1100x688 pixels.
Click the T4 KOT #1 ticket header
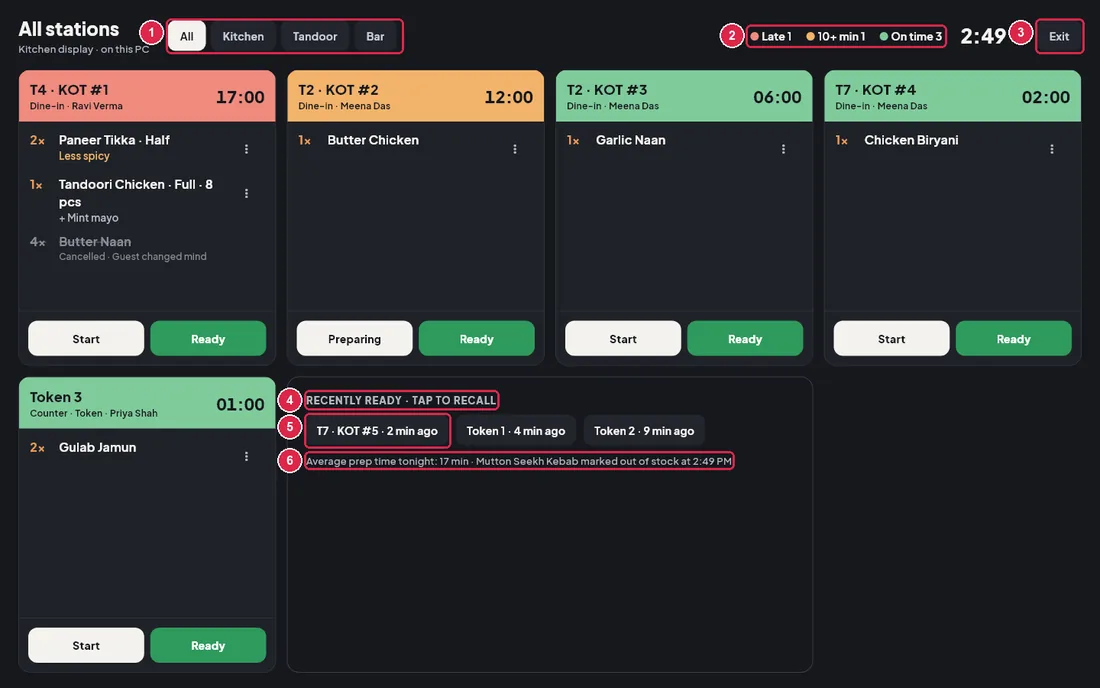(147, 96)
